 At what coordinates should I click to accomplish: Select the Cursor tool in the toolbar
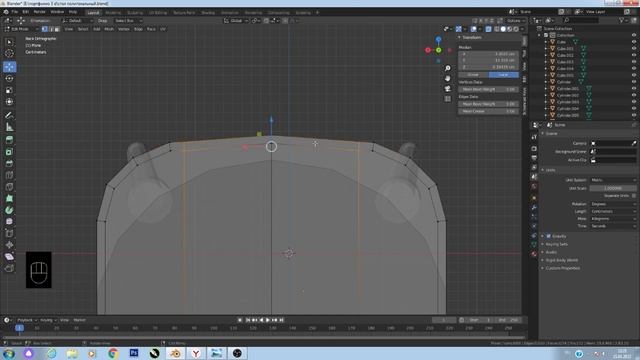point(9,53)
